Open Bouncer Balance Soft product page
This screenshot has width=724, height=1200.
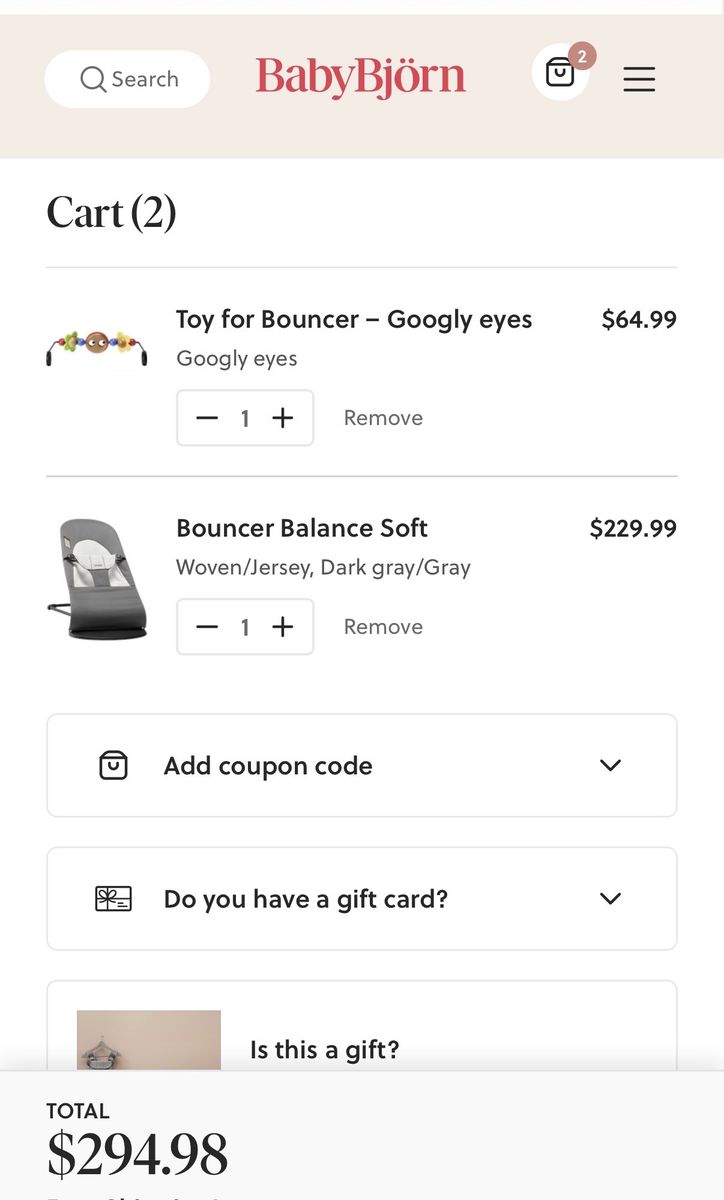(x=302, y=528)
